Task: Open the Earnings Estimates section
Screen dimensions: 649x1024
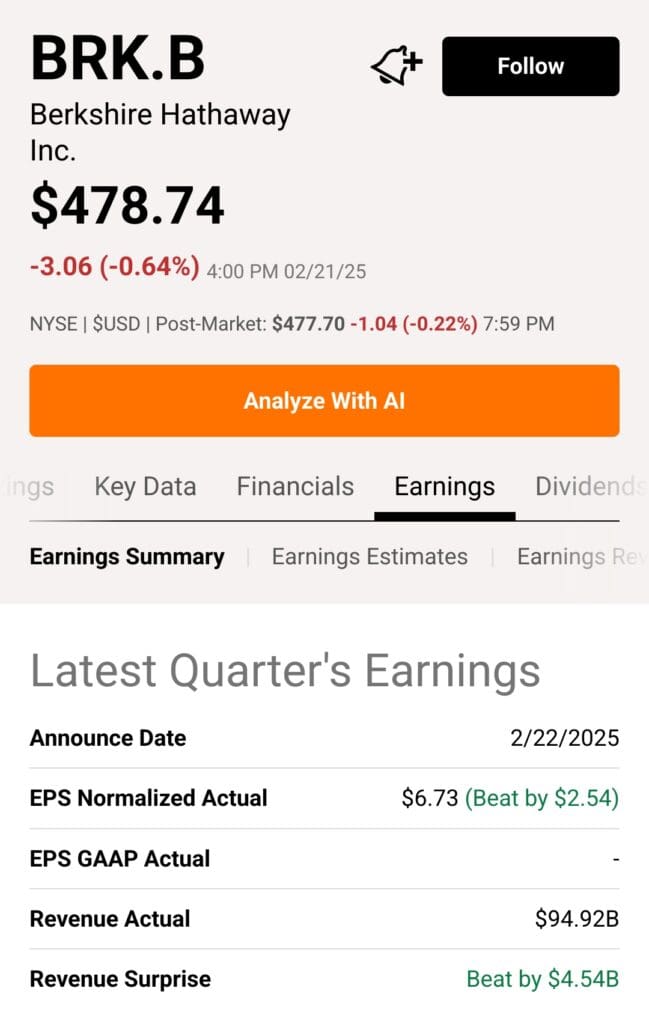Action: pos(369,557)
